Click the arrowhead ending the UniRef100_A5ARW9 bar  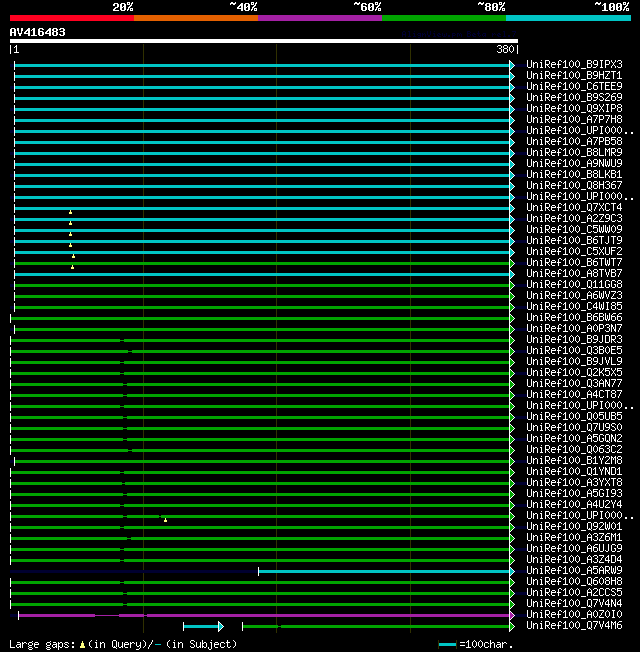click(x=512, y=571)
